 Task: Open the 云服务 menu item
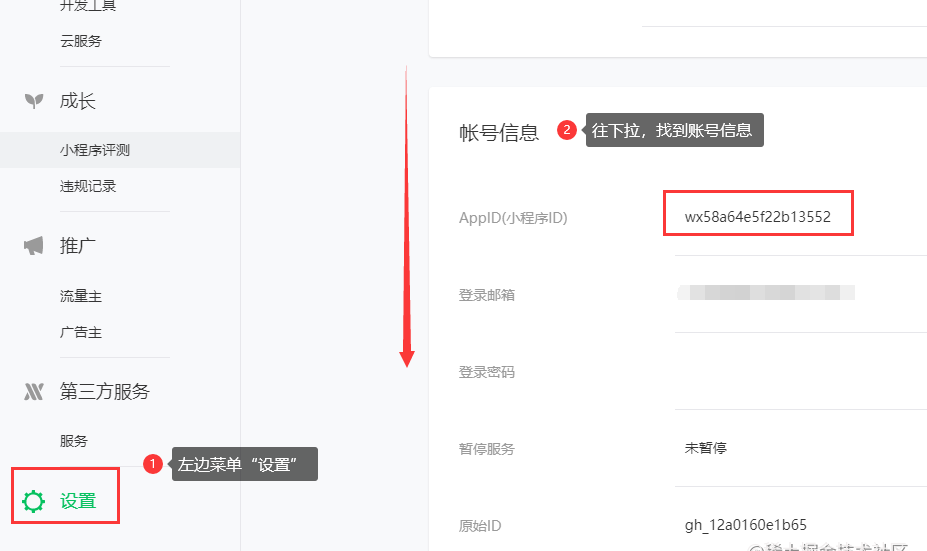[x=80, y=41]
